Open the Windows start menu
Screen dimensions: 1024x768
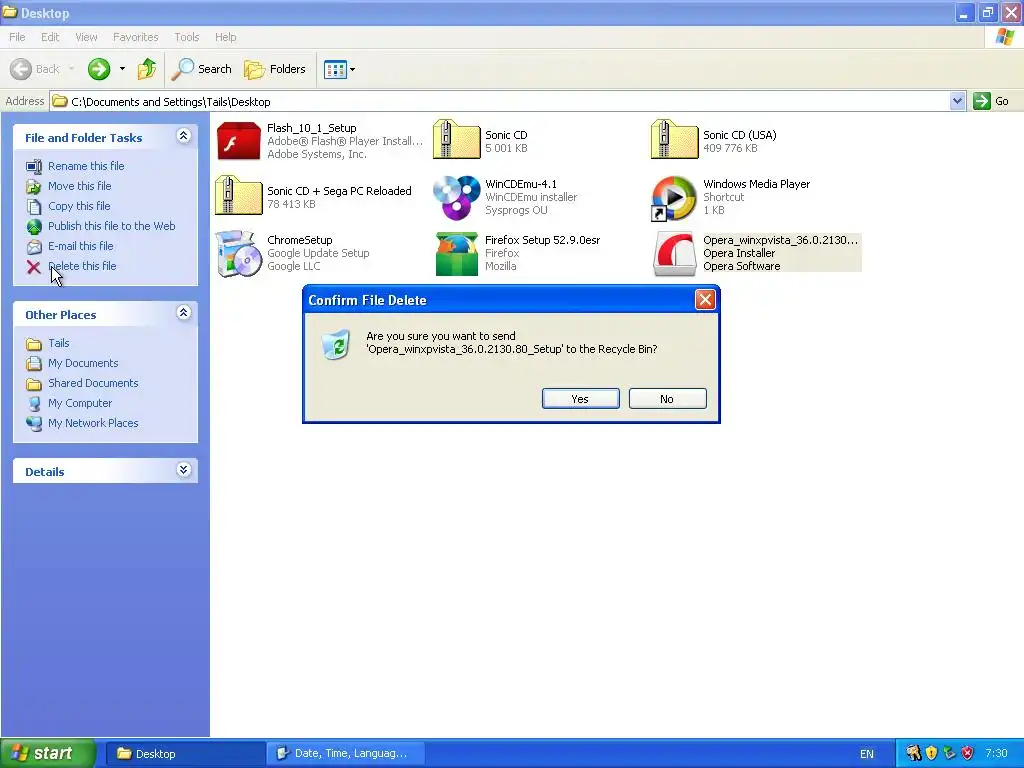48,753
